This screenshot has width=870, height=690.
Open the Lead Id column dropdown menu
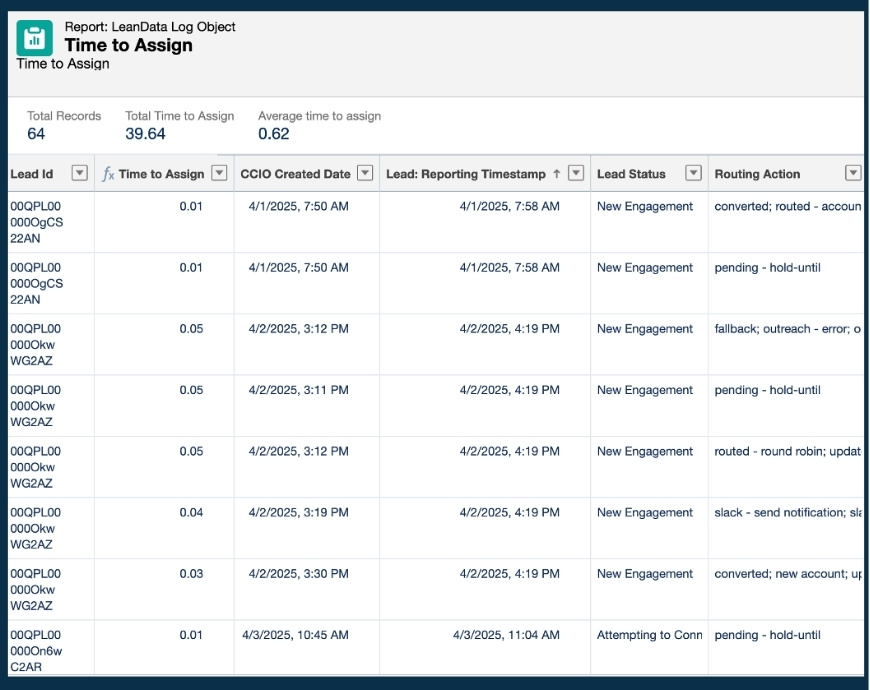[x=80, y=173]
